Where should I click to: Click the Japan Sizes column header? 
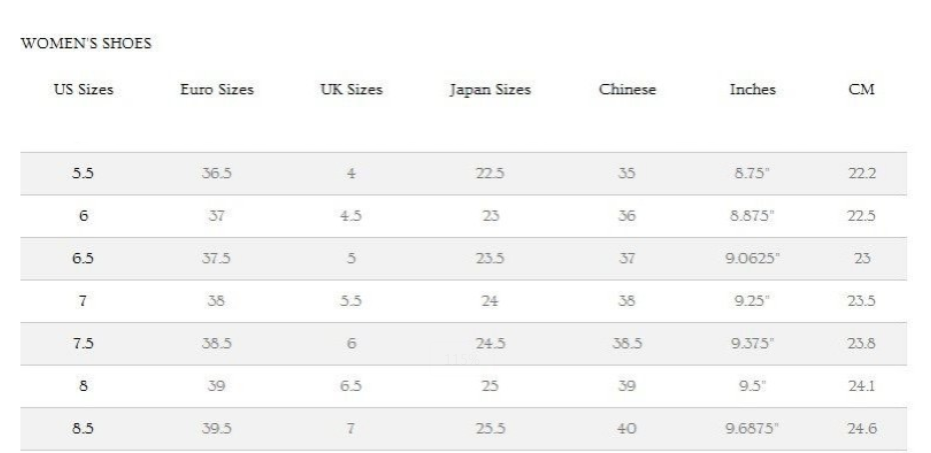click(490, 90)
